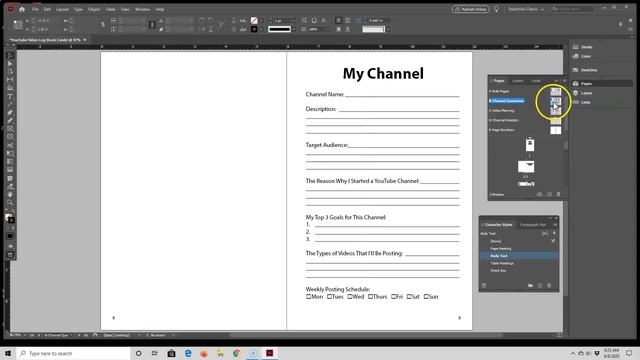
Task: Toggle the Thurs checkbox on the page
Action: (370, 297)
